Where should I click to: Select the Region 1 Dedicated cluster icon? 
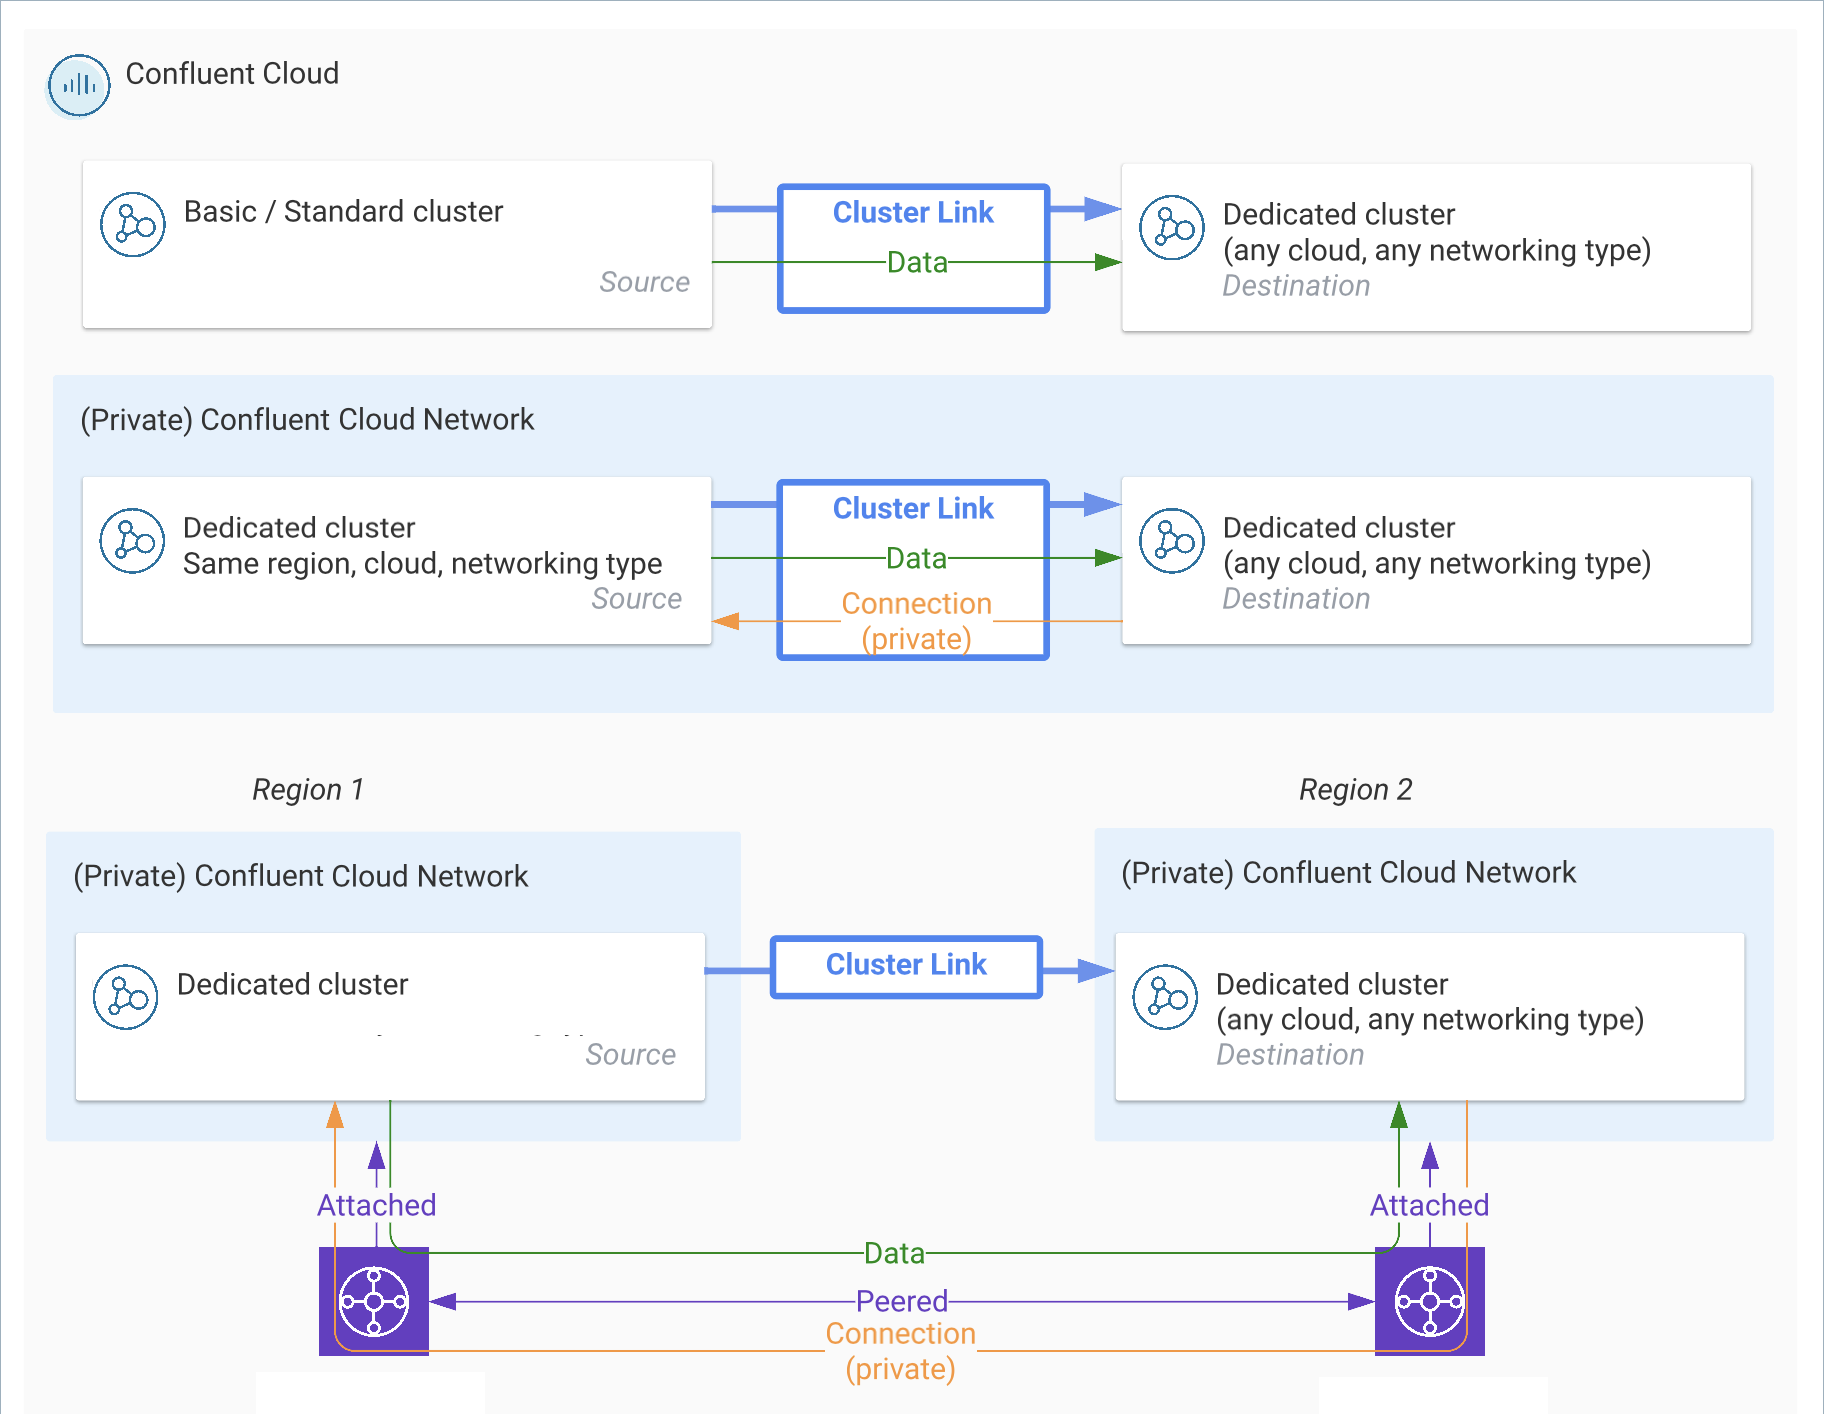[x=124, y=996]
